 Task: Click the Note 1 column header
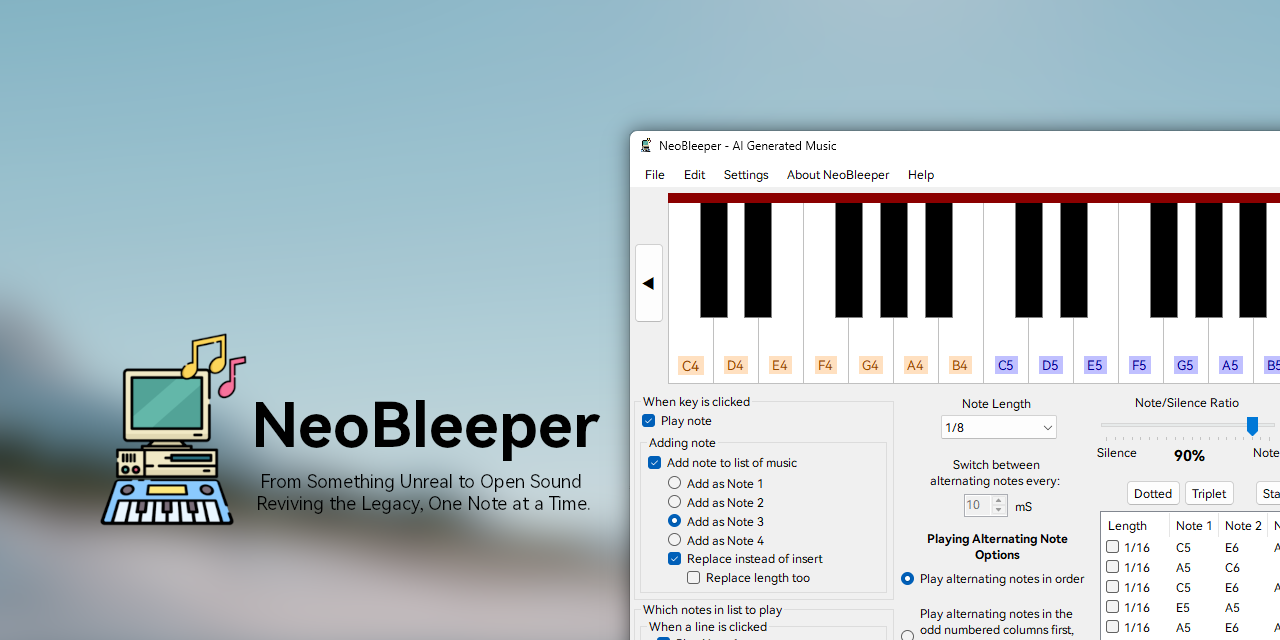(1194, 525)
